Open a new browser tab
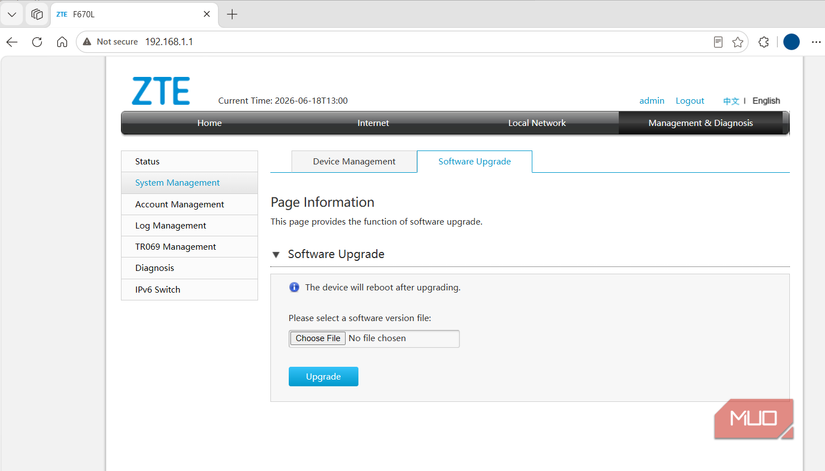This screenshot has width=825, height=471. click(232, 14)
